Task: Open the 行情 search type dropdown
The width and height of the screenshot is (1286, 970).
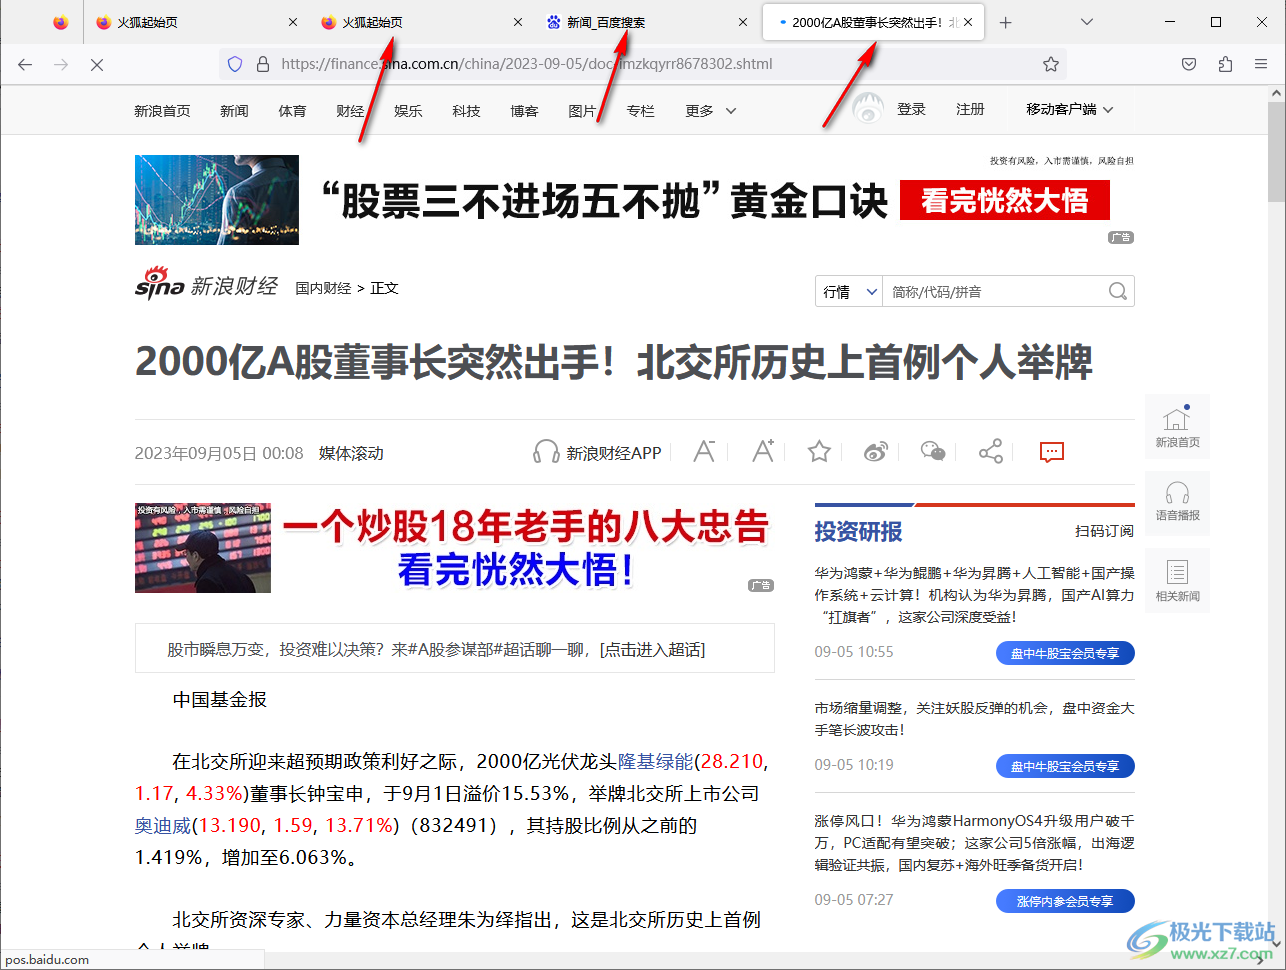Action: (x=849, y=291)
